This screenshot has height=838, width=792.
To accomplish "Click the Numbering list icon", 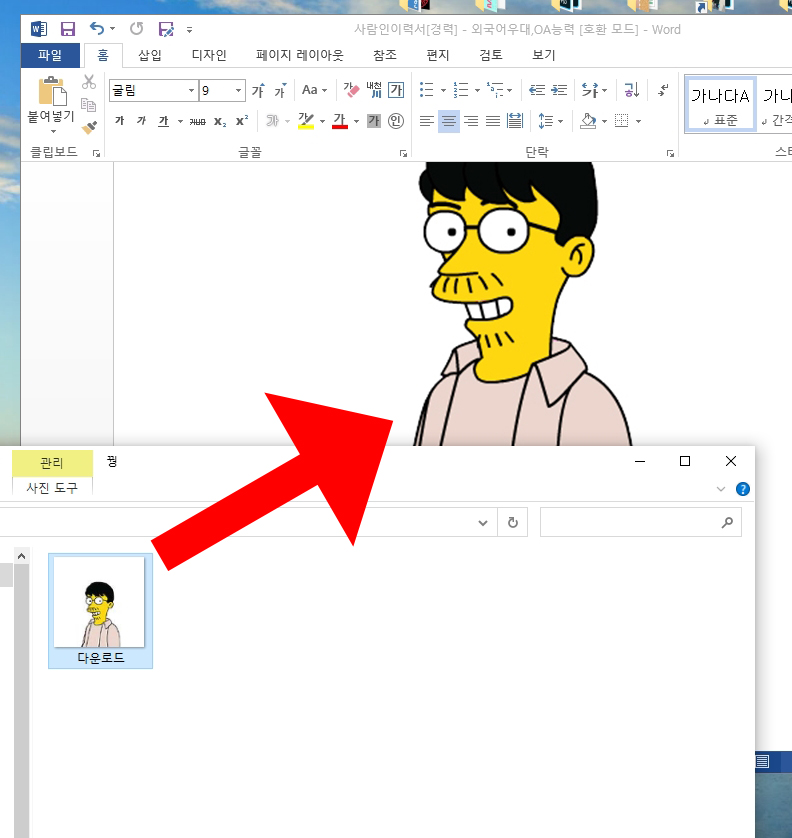I will 461,90.
